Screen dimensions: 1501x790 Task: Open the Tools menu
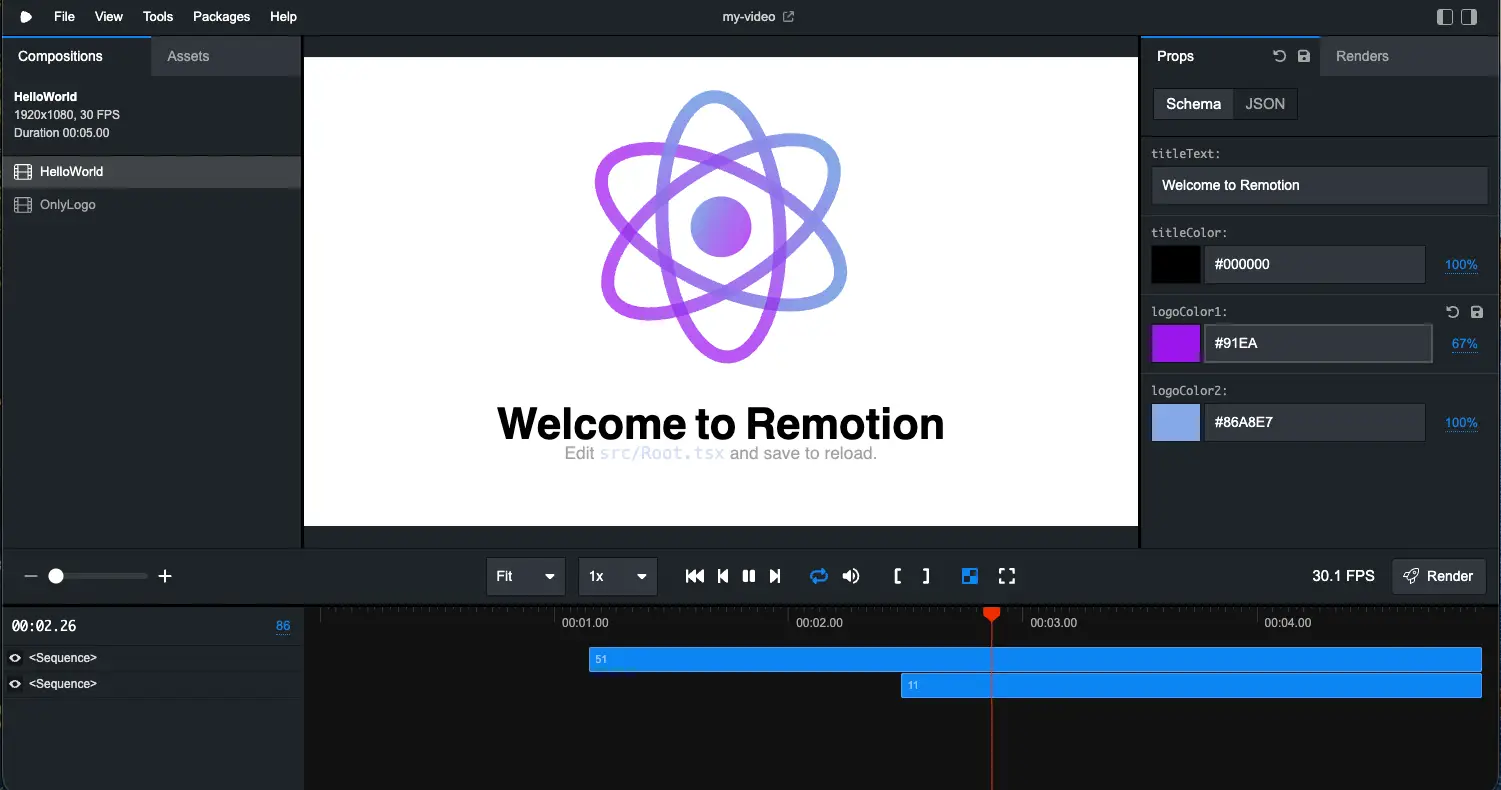pyautogui.click(x=158, y=17)
